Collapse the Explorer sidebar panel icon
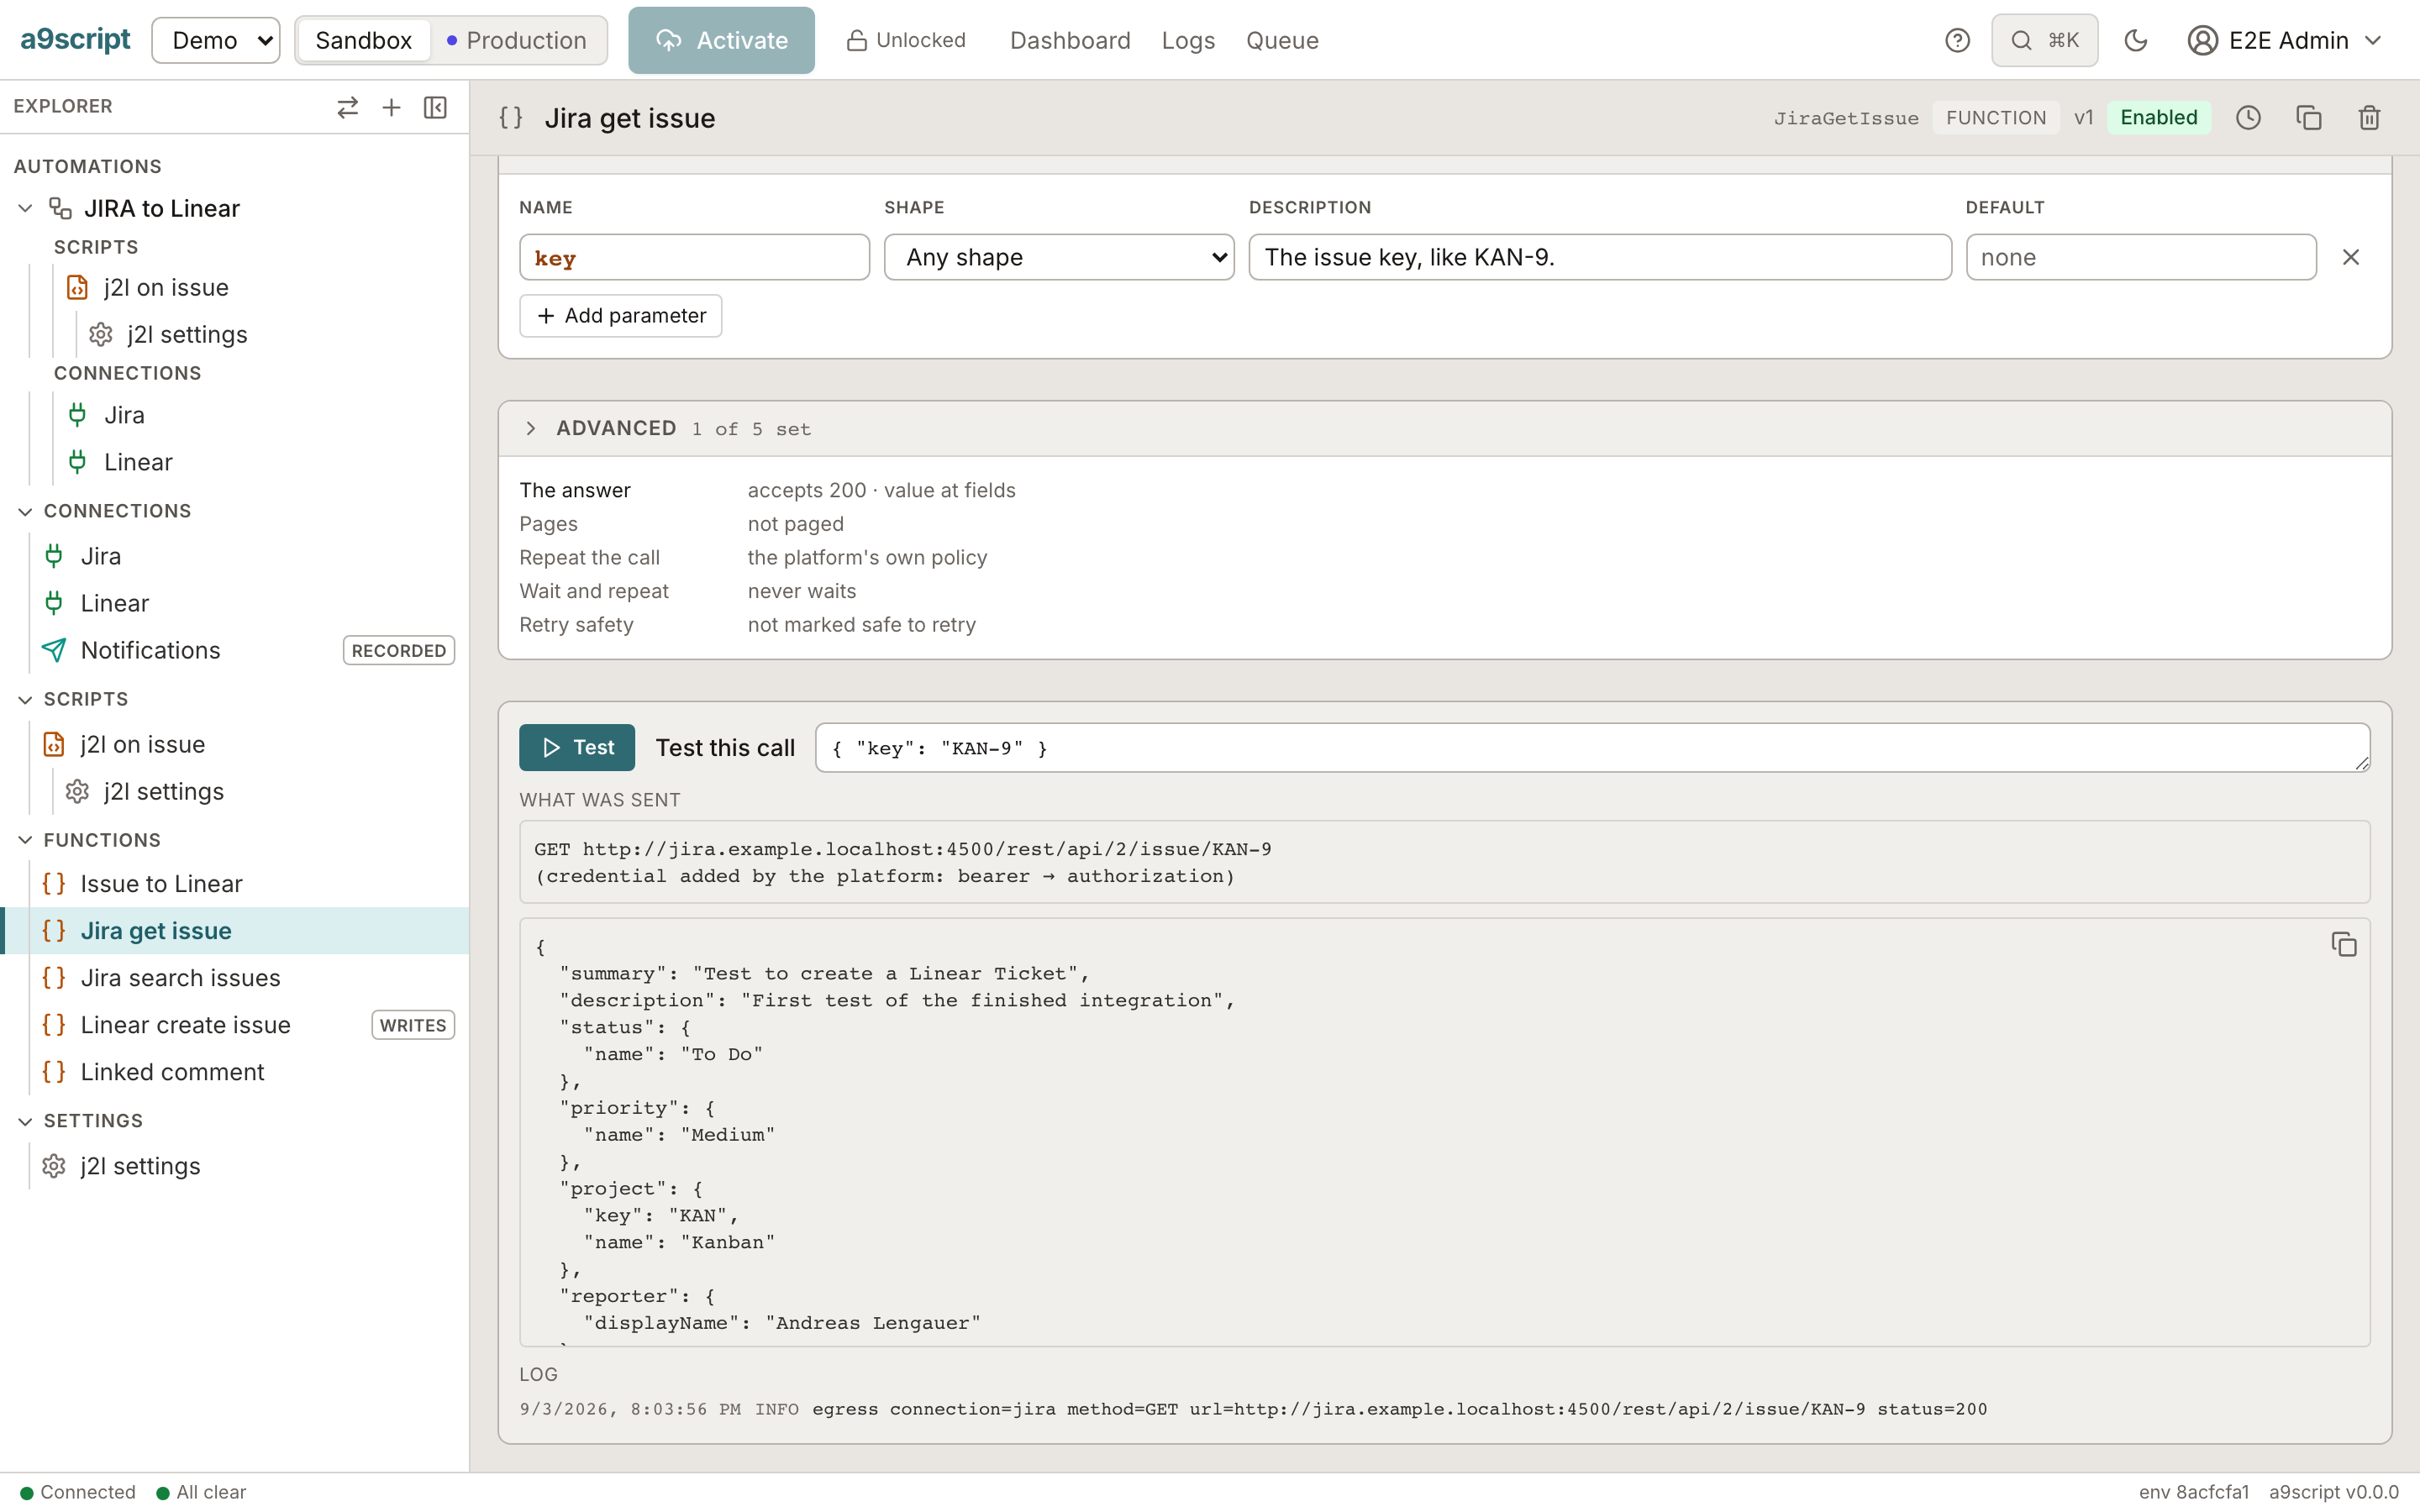Viewport: 2420px width, 1512px height. click(x=435, y=107)
